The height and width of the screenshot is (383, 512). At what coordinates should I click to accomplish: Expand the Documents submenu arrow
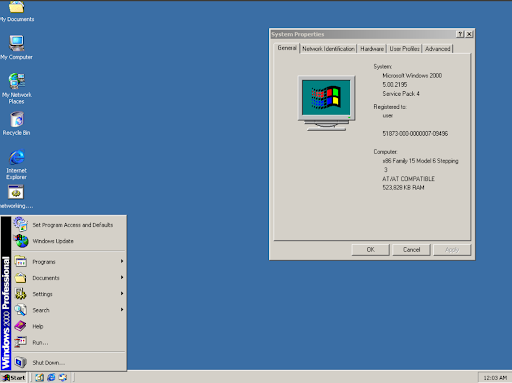coord(122,277)
